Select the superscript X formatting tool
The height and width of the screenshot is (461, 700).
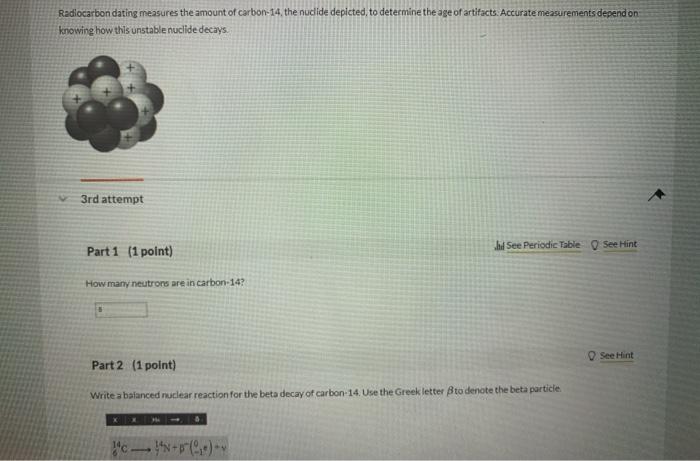pyautogui.click(x=116, y=419)
